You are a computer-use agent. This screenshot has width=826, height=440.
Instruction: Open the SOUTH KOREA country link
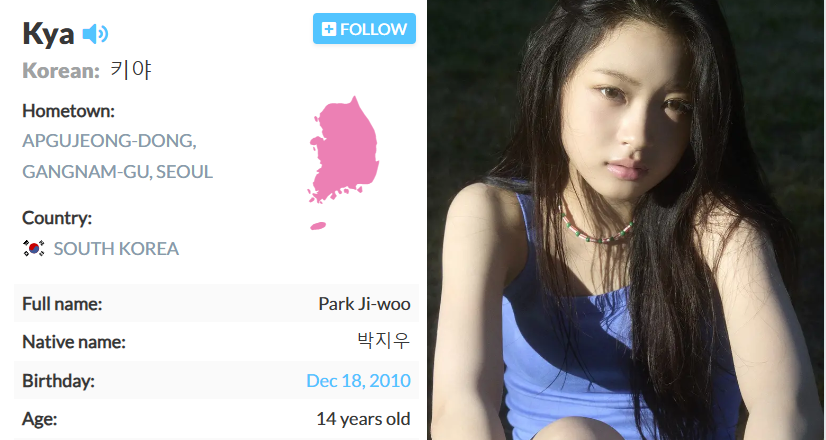116,249
